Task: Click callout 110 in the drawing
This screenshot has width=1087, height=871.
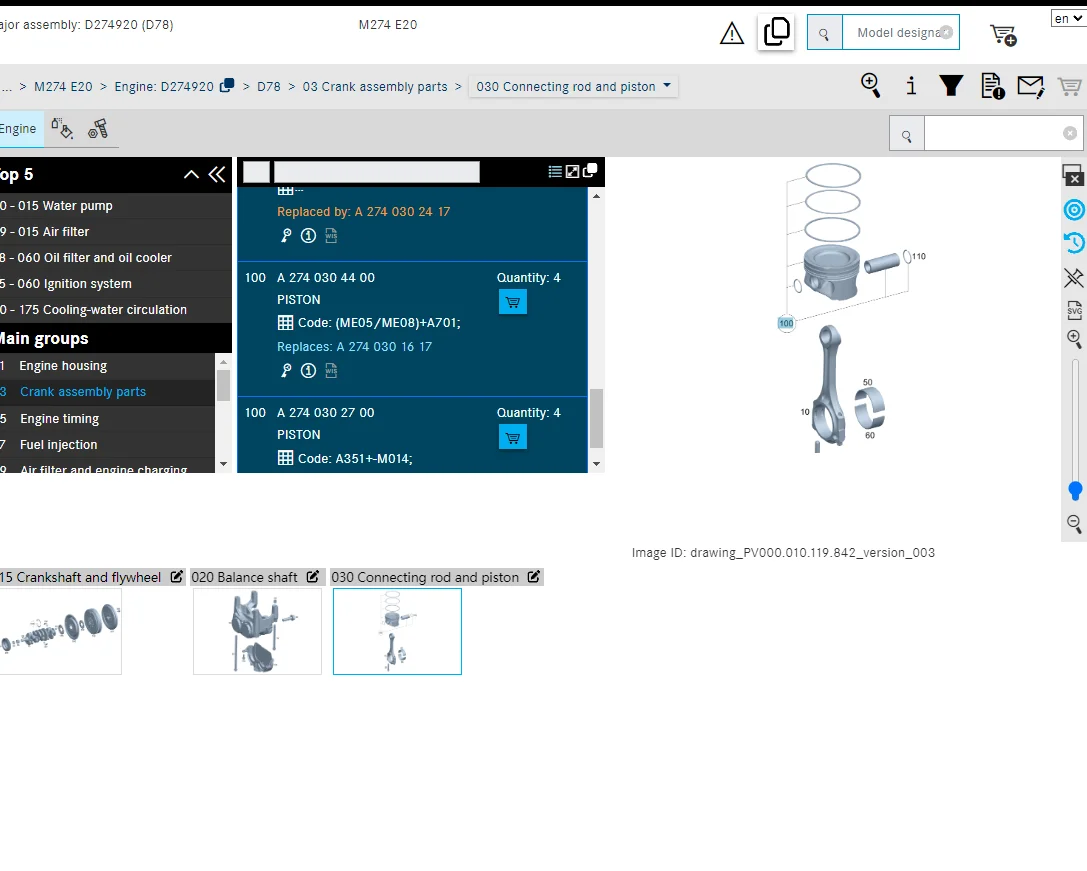Action: click(919, 256)
